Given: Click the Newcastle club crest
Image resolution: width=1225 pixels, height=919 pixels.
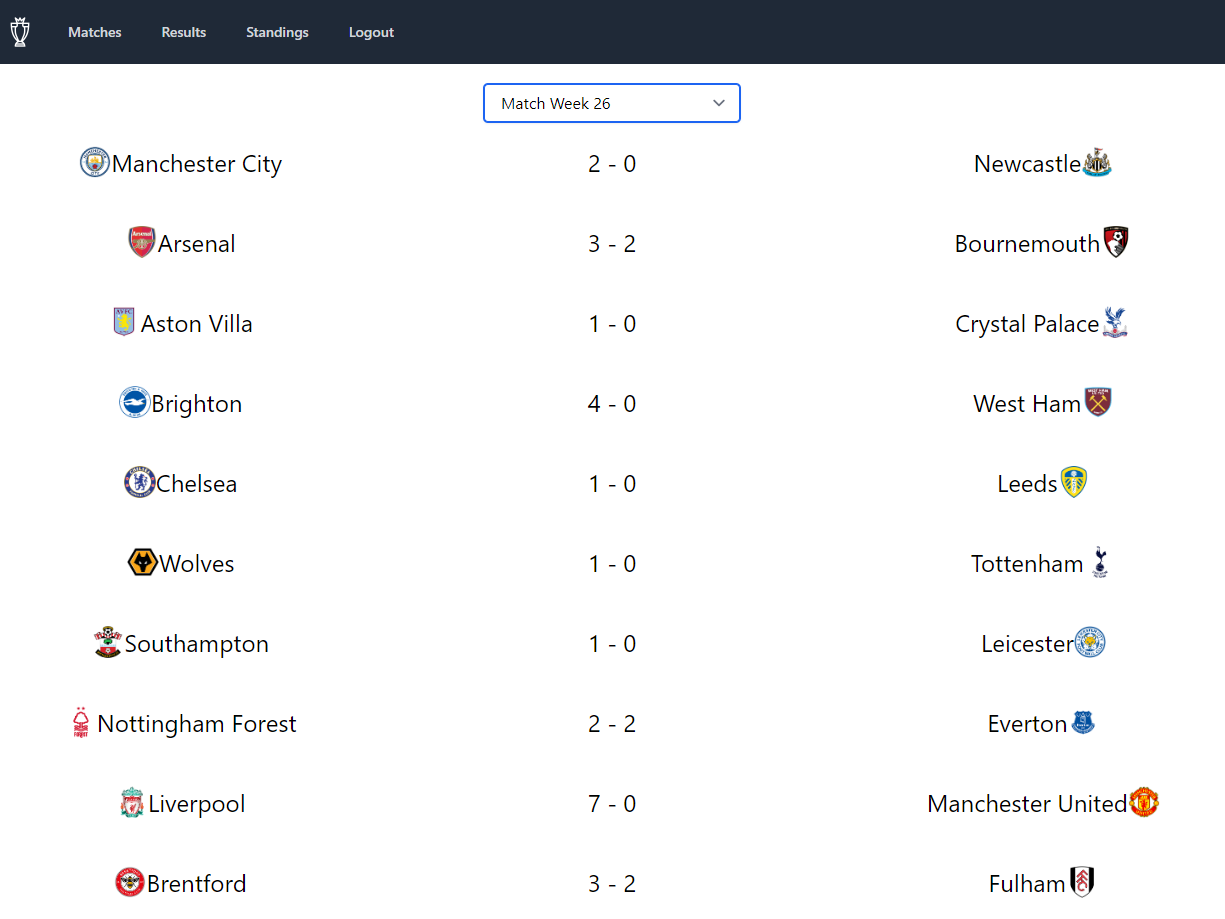Looking at the screenshot, I should 1097,162.
